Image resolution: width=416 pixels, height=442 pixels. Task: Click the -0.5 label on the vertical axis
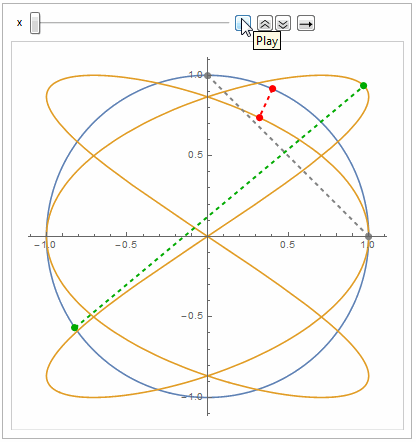192,316
